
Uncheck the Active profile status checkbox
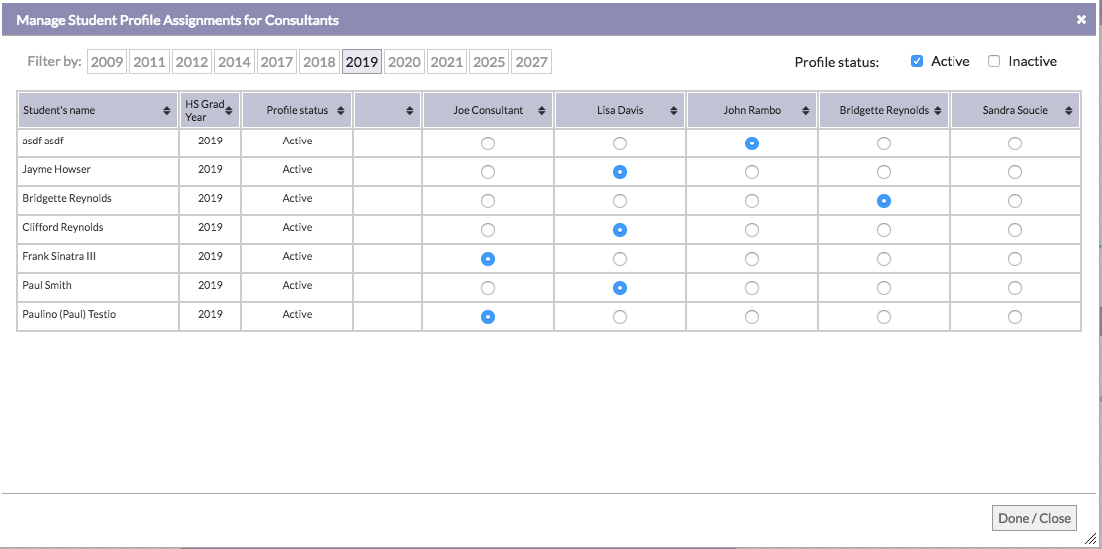tap(917, 62)
